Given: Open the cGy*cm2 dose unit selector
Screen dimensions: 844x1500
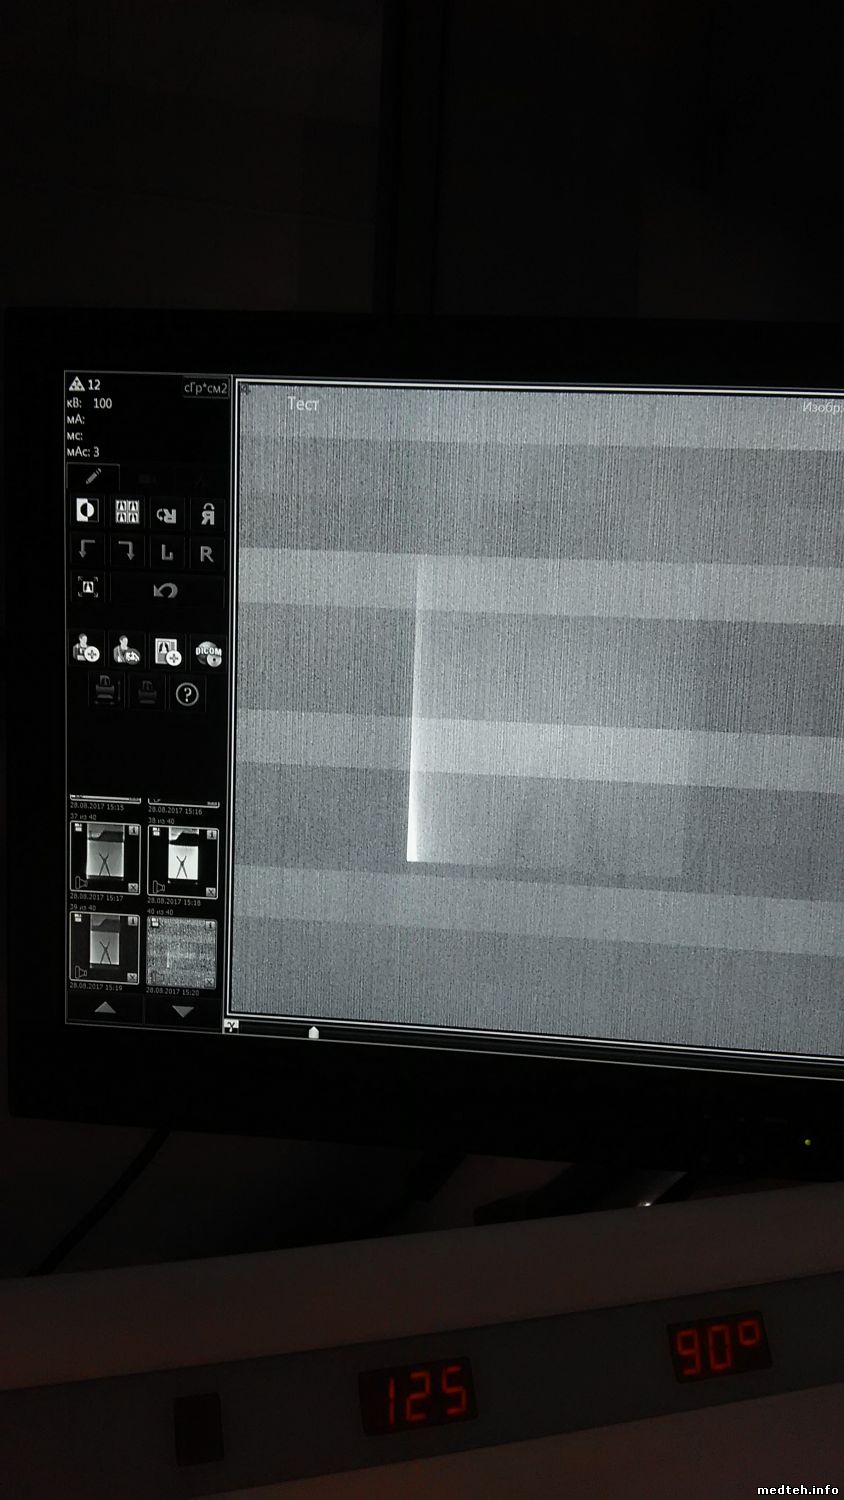Looking at the screenshot, I should (206, 388).
